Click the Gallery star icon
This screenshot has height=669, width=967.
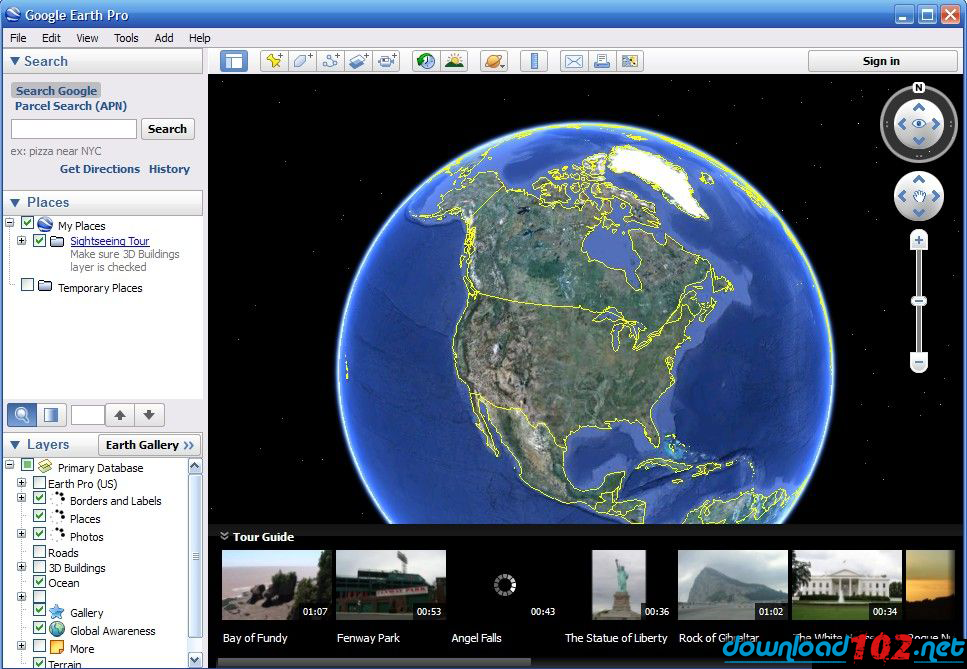pos(57,612)
